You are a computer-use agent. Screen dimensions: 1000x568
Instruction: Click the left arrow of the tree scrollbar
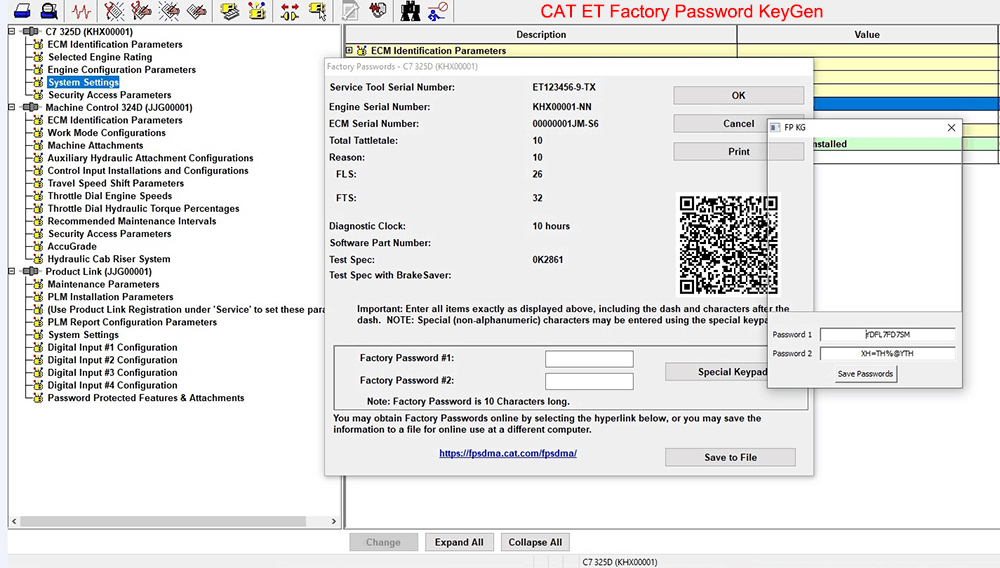(x=14, y=521)
